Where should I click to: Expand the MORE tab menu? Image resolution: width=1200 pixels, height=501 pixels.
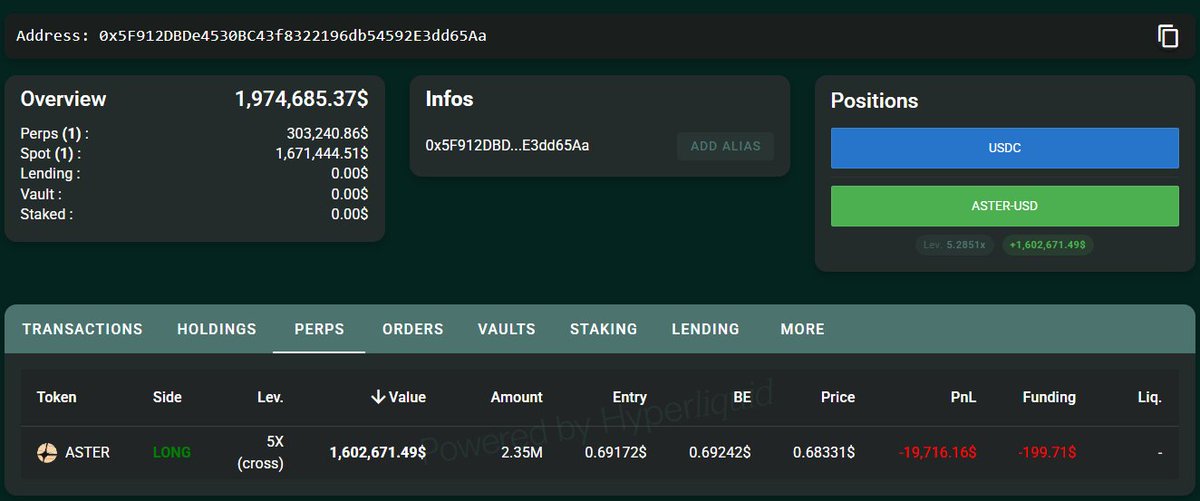tap(803, 329)
